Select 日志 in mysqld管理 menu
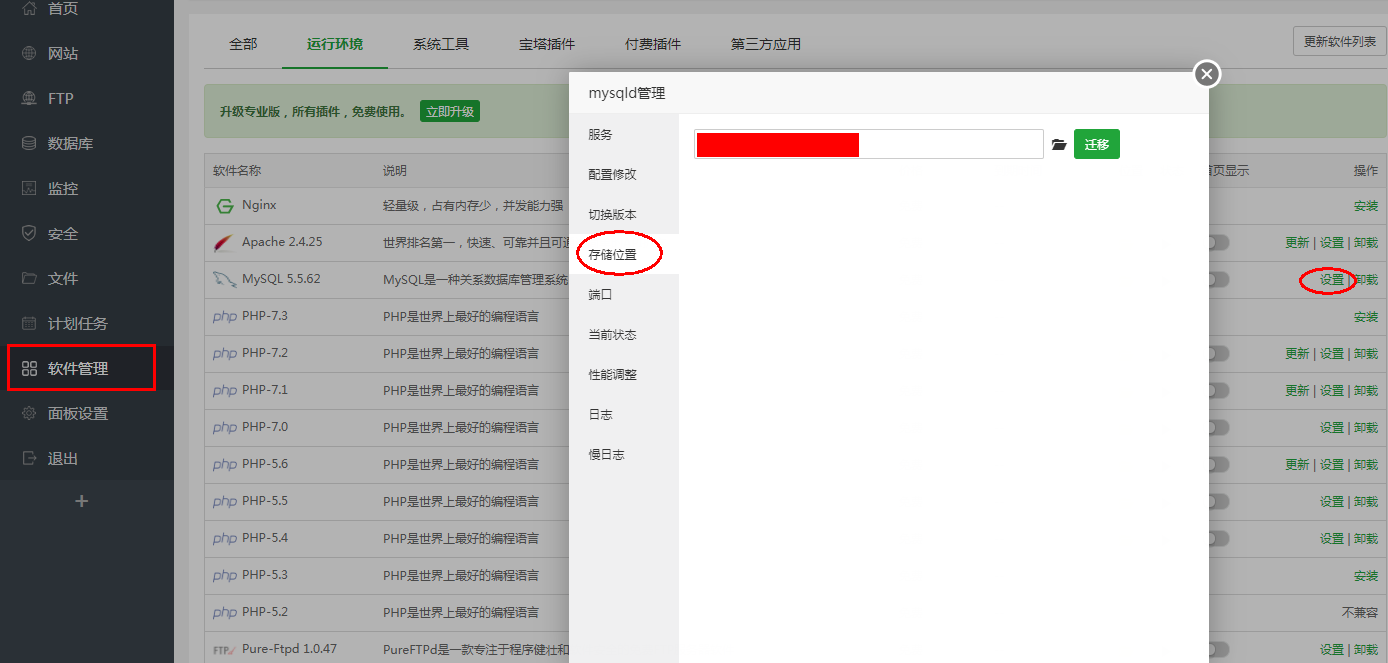 (x=624, y=415)
